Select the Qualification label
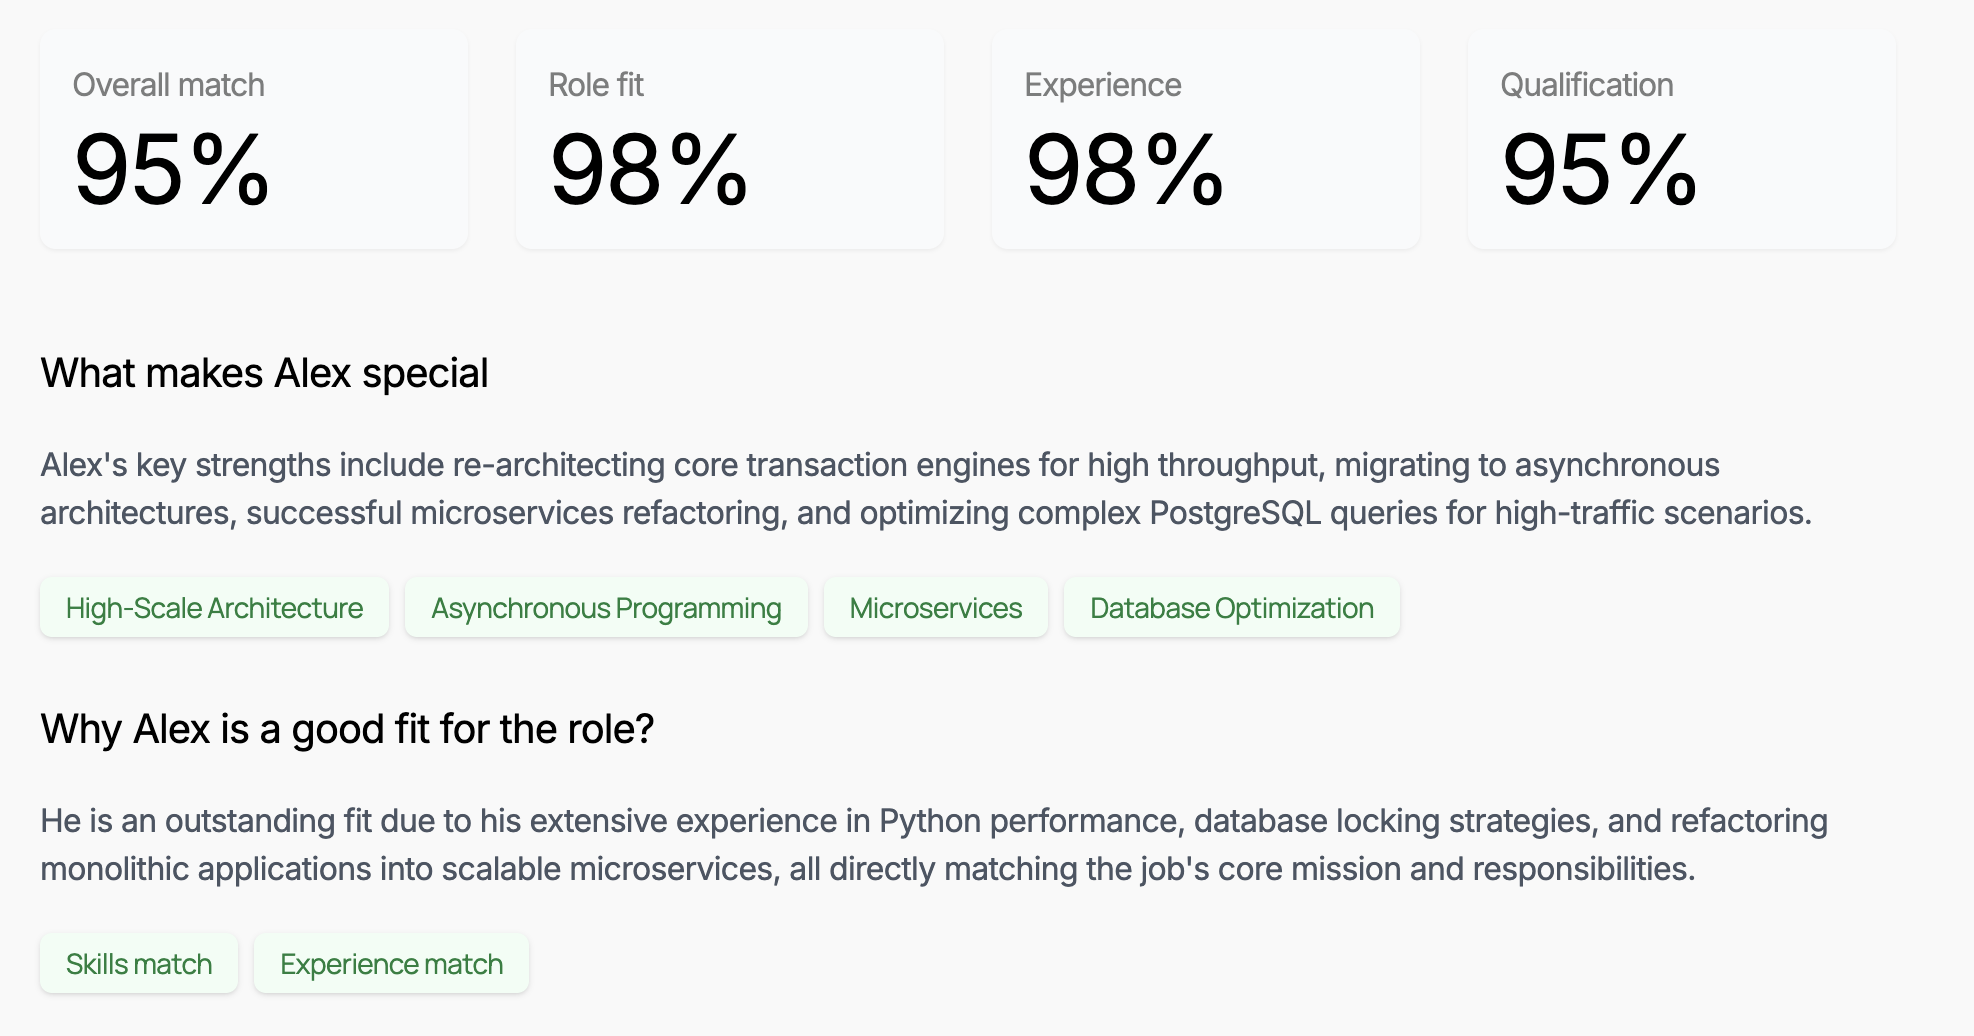Screen dimensions: 1974x1036 pos(1586,85)
